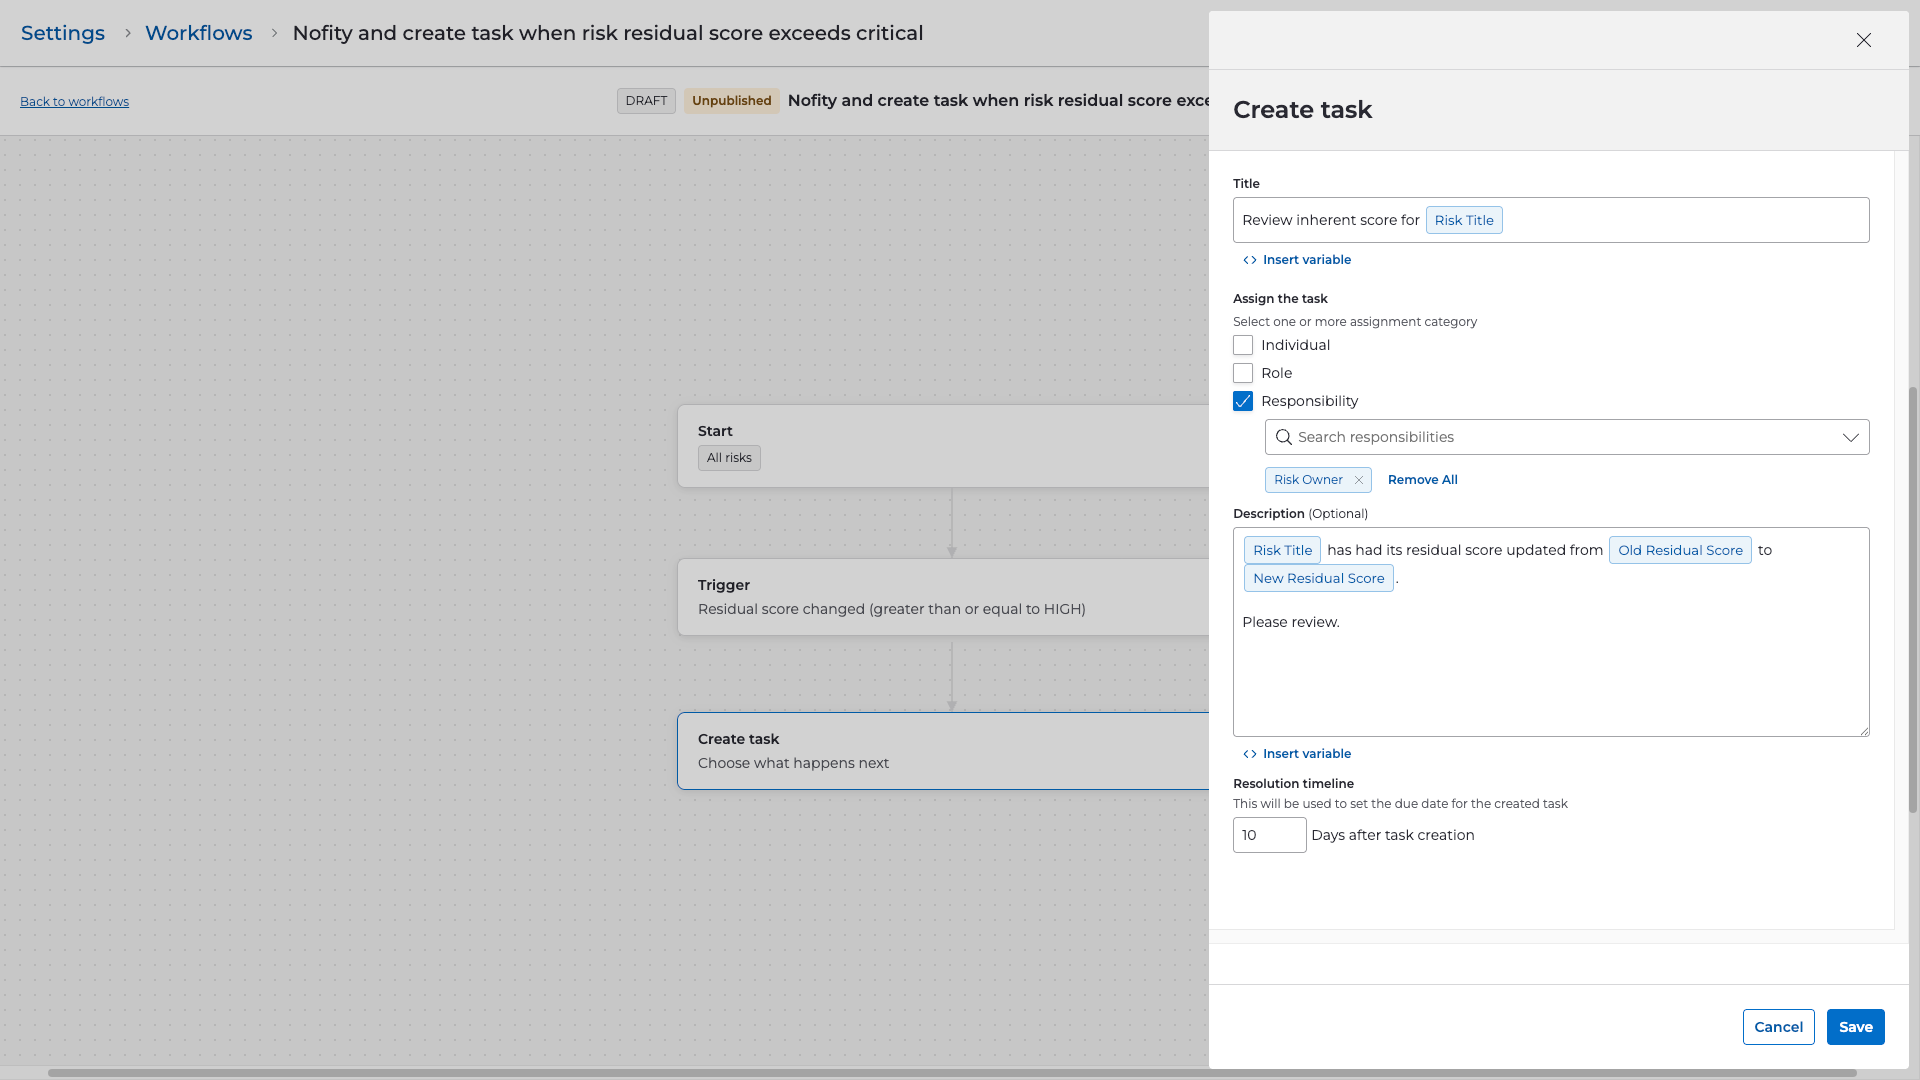The width and height of the screenshot is (1920, 1080).
Task: Click the Old Residual Score variable chip
Action: coord(1679,550)
